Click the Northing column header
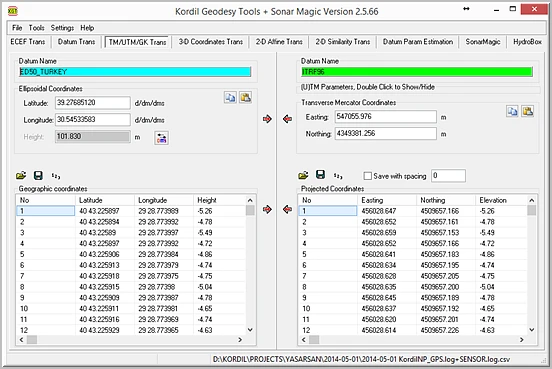This screenshot has height=369, width=552. tap(446, 200)
